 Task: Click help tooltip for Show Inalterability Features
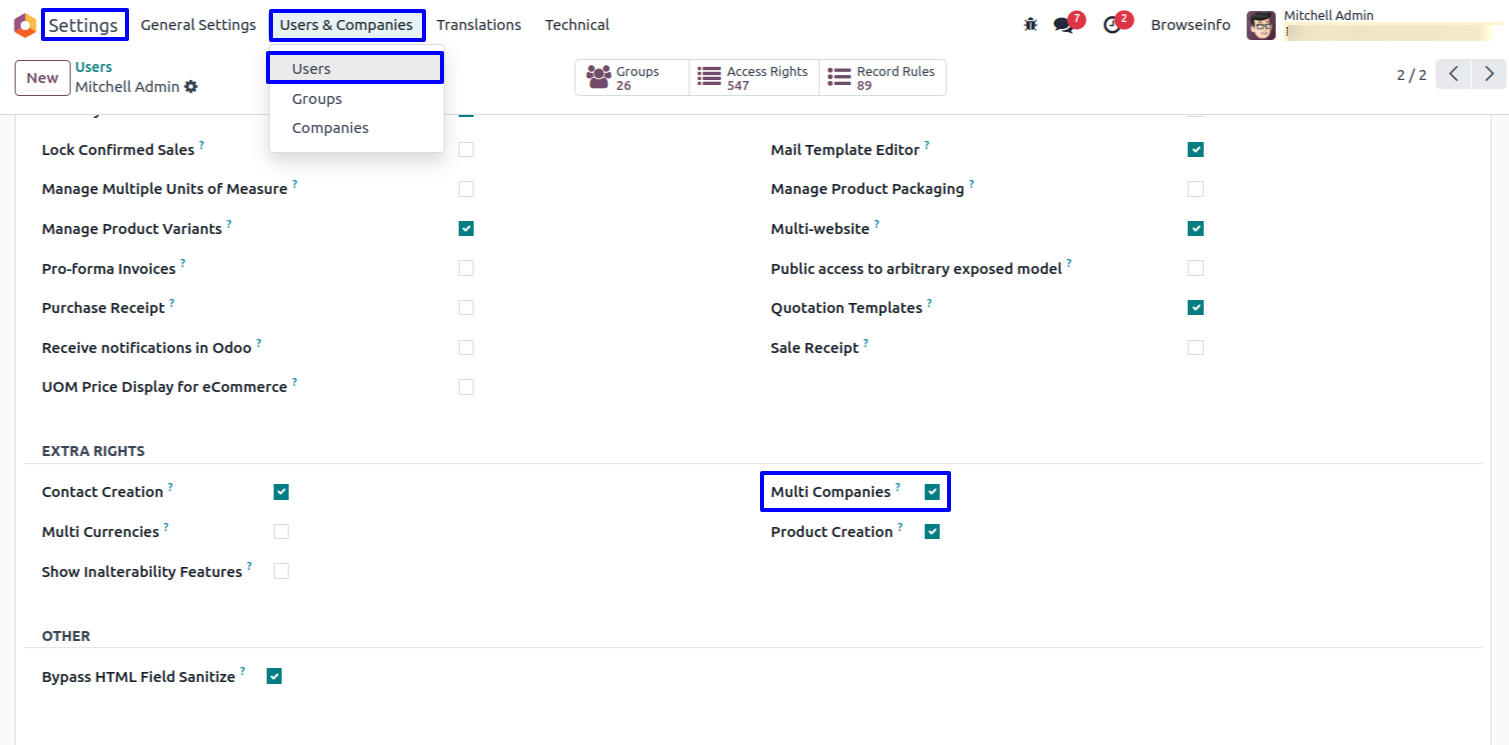coord(250,567)
